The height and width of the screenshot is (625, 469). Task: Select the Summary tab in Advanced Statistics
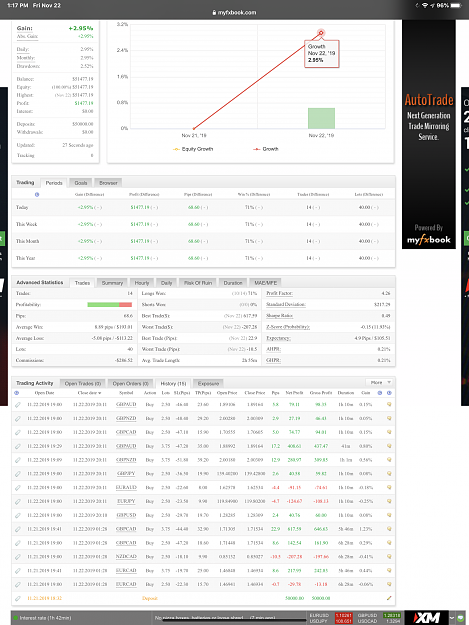pyautogui.click(x=112, y=283)
